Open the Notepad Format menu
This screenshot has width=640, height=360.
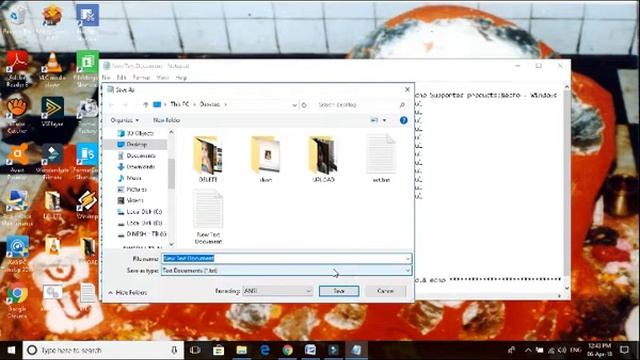(142, 78)
